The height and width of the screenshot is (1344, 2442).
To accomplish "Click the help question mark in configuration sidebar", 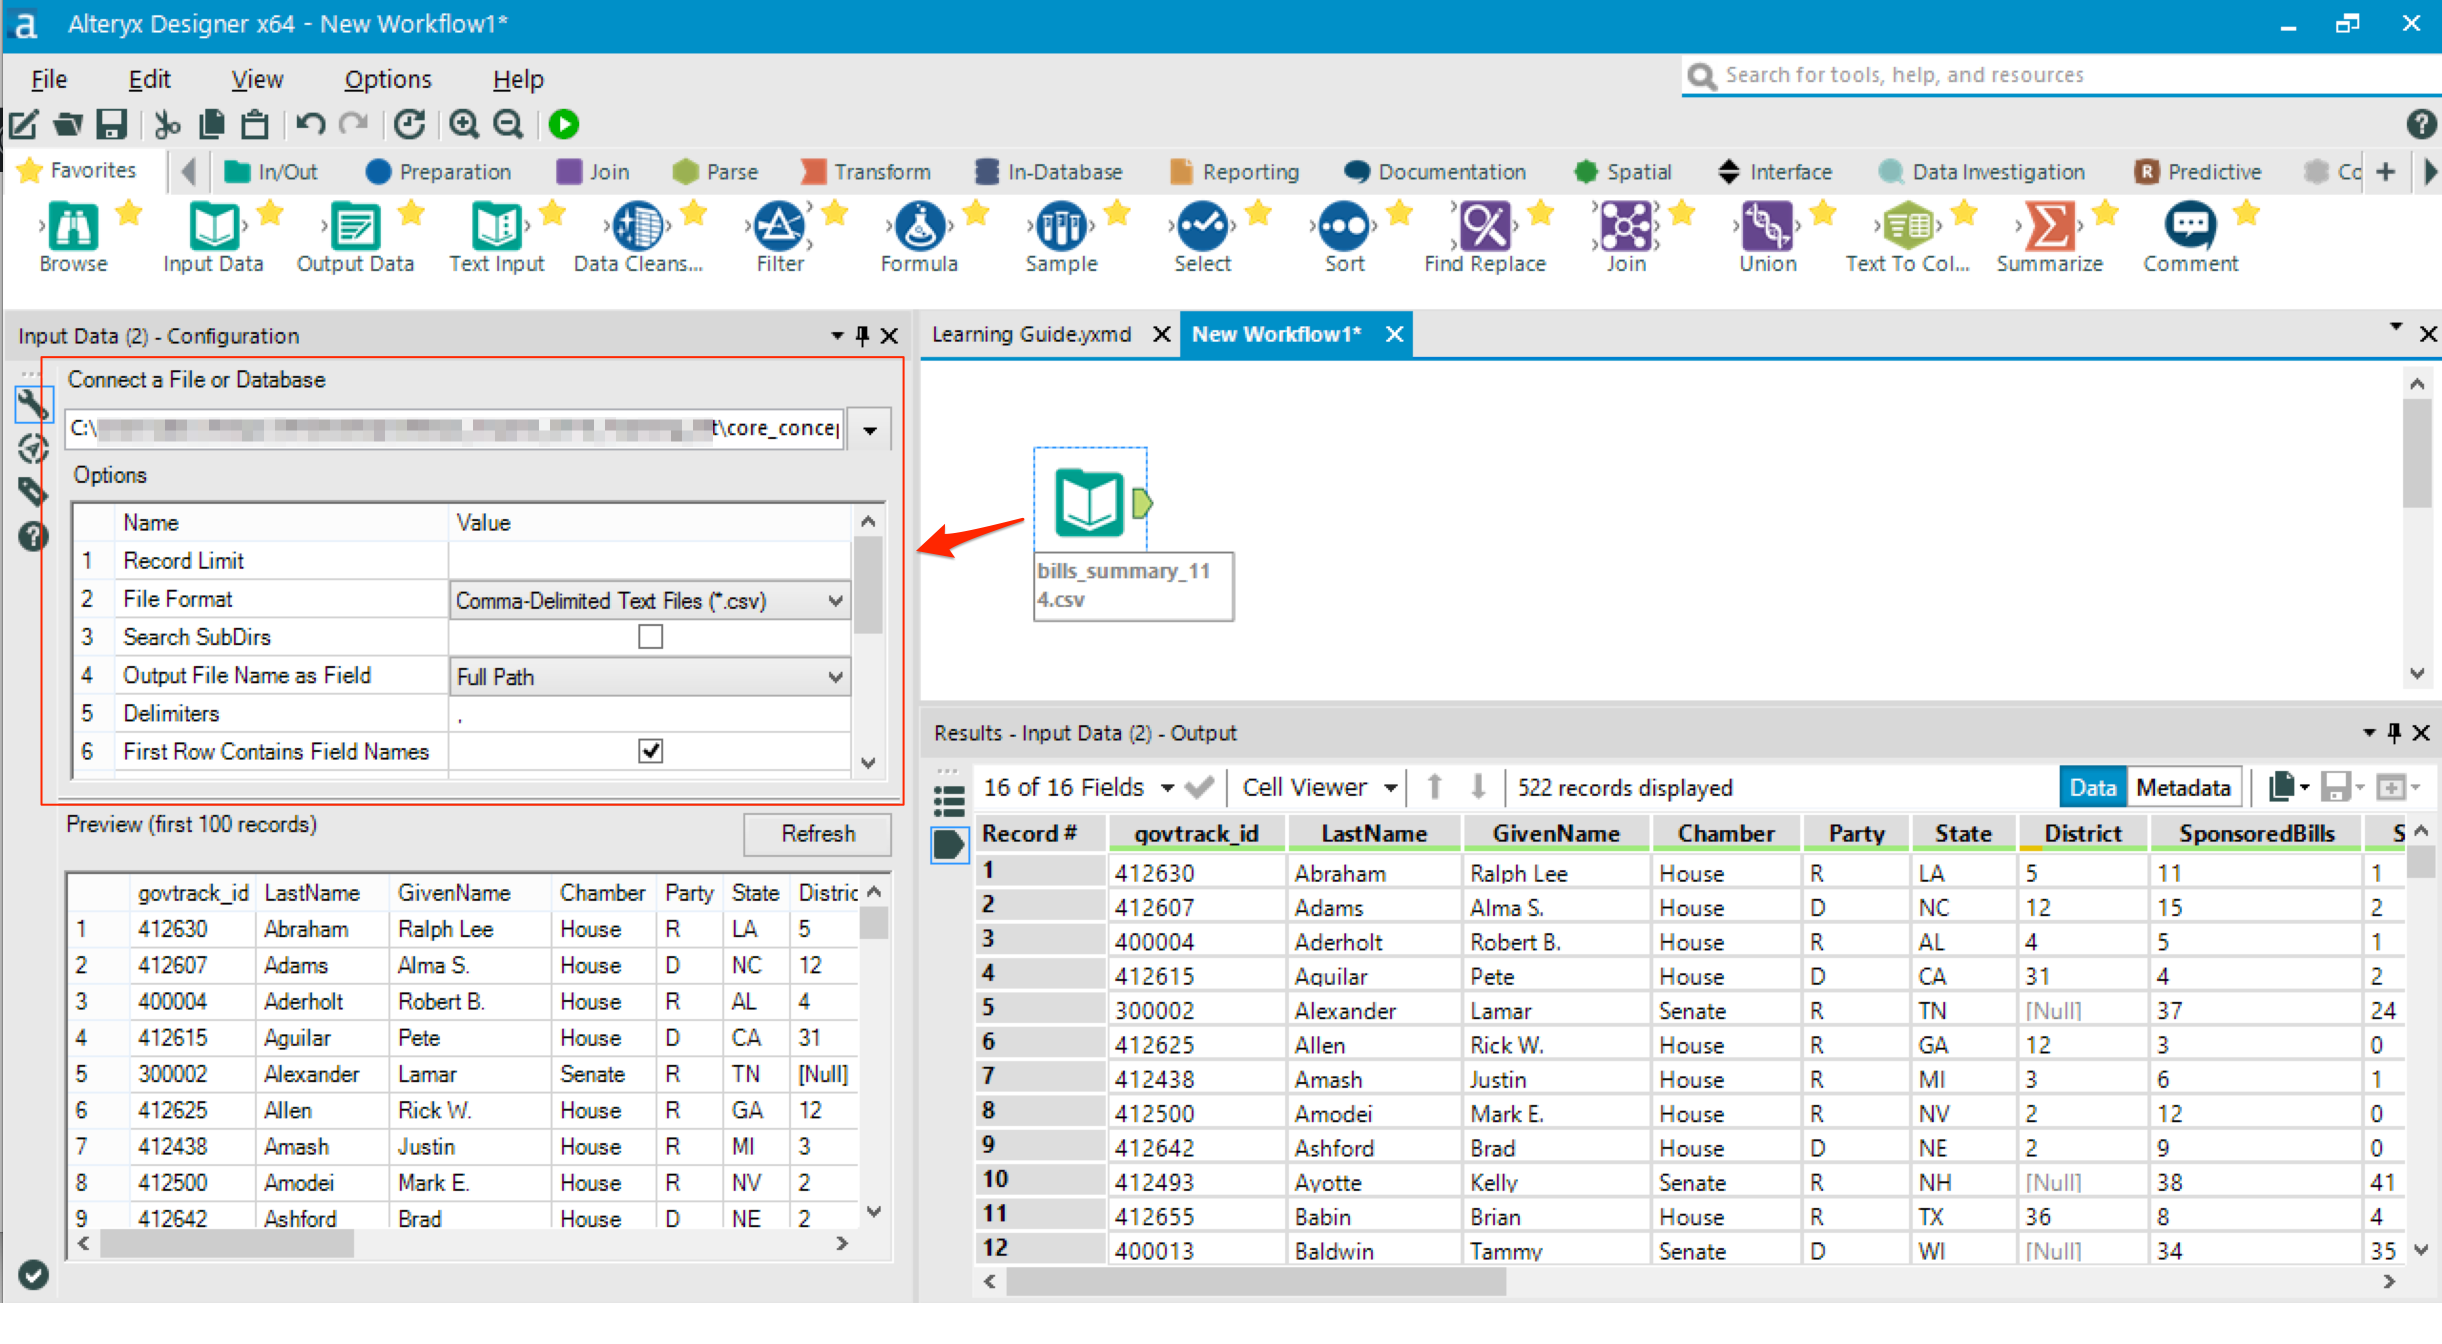I will (x=33, y=537).
